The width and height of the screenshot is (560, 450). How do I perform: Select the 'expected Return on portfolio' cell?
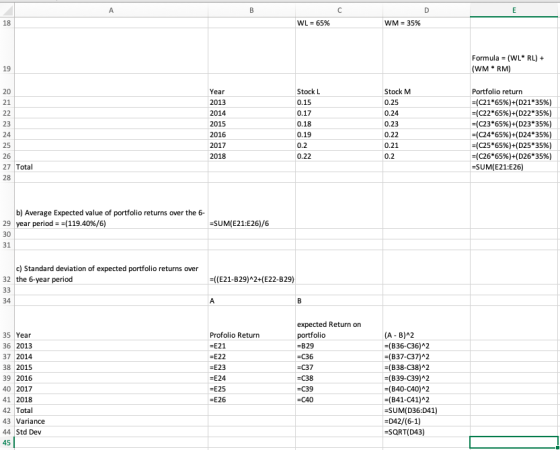pyautogui.click(x=339, y=323)
